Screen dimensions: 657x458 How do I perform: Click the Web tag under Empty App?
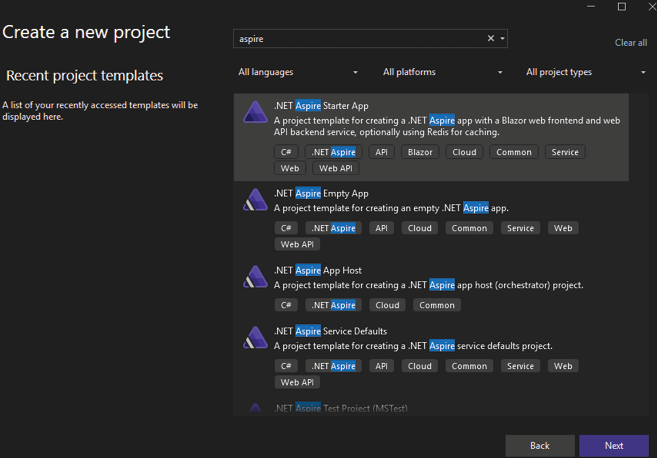click(563, 228)
